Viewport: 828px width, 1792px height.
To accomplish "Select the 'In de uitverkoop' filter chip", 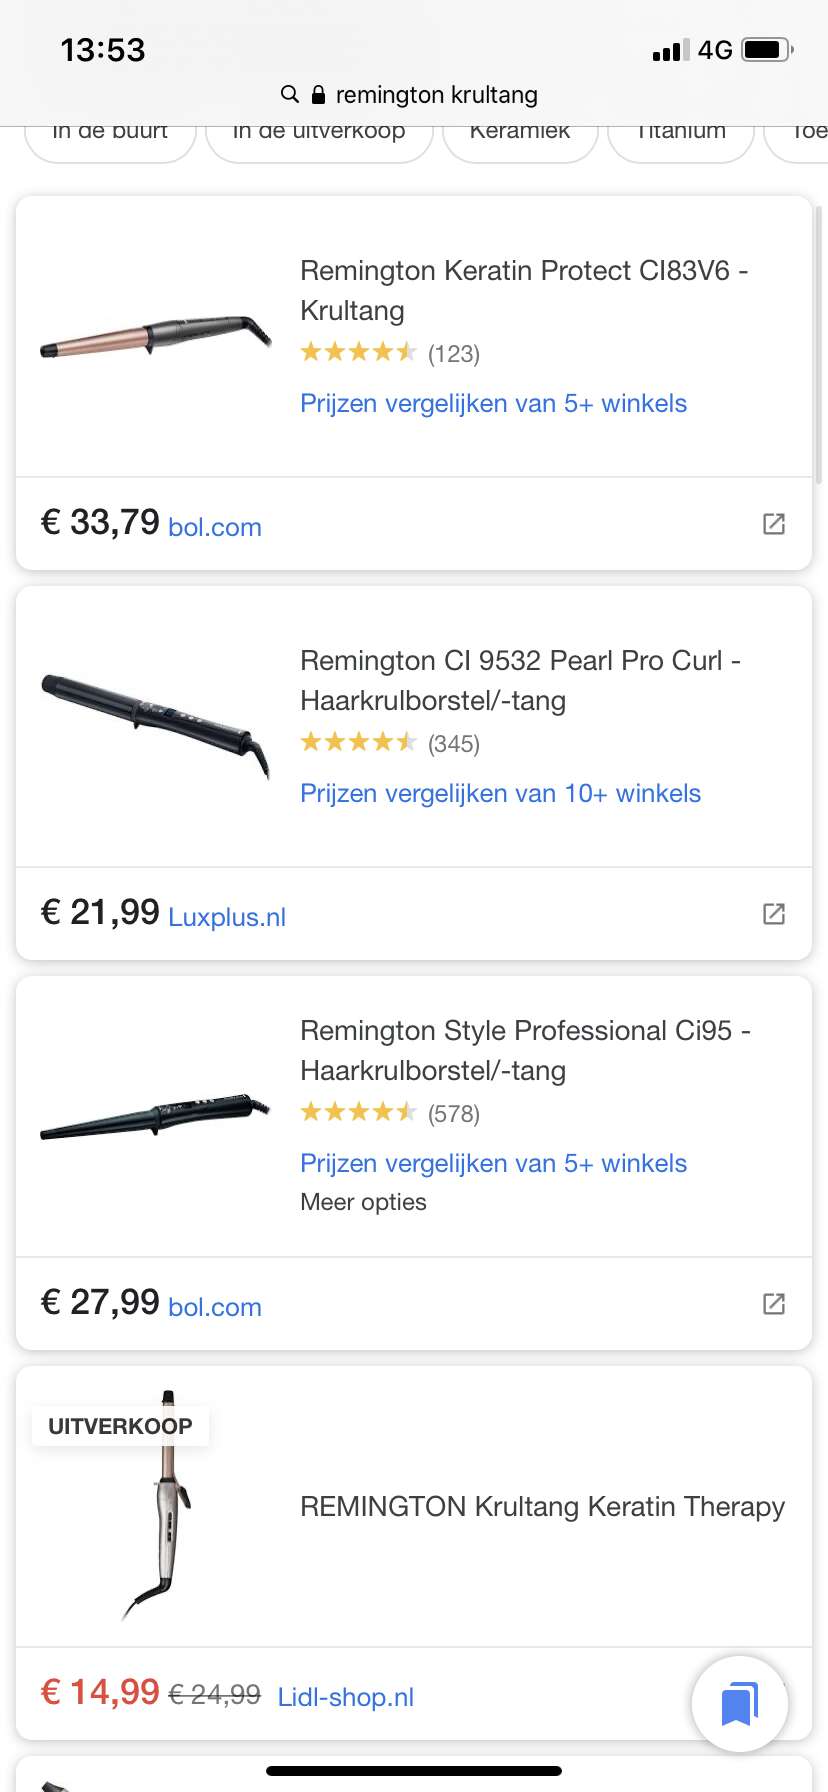I will coord(319,136).
